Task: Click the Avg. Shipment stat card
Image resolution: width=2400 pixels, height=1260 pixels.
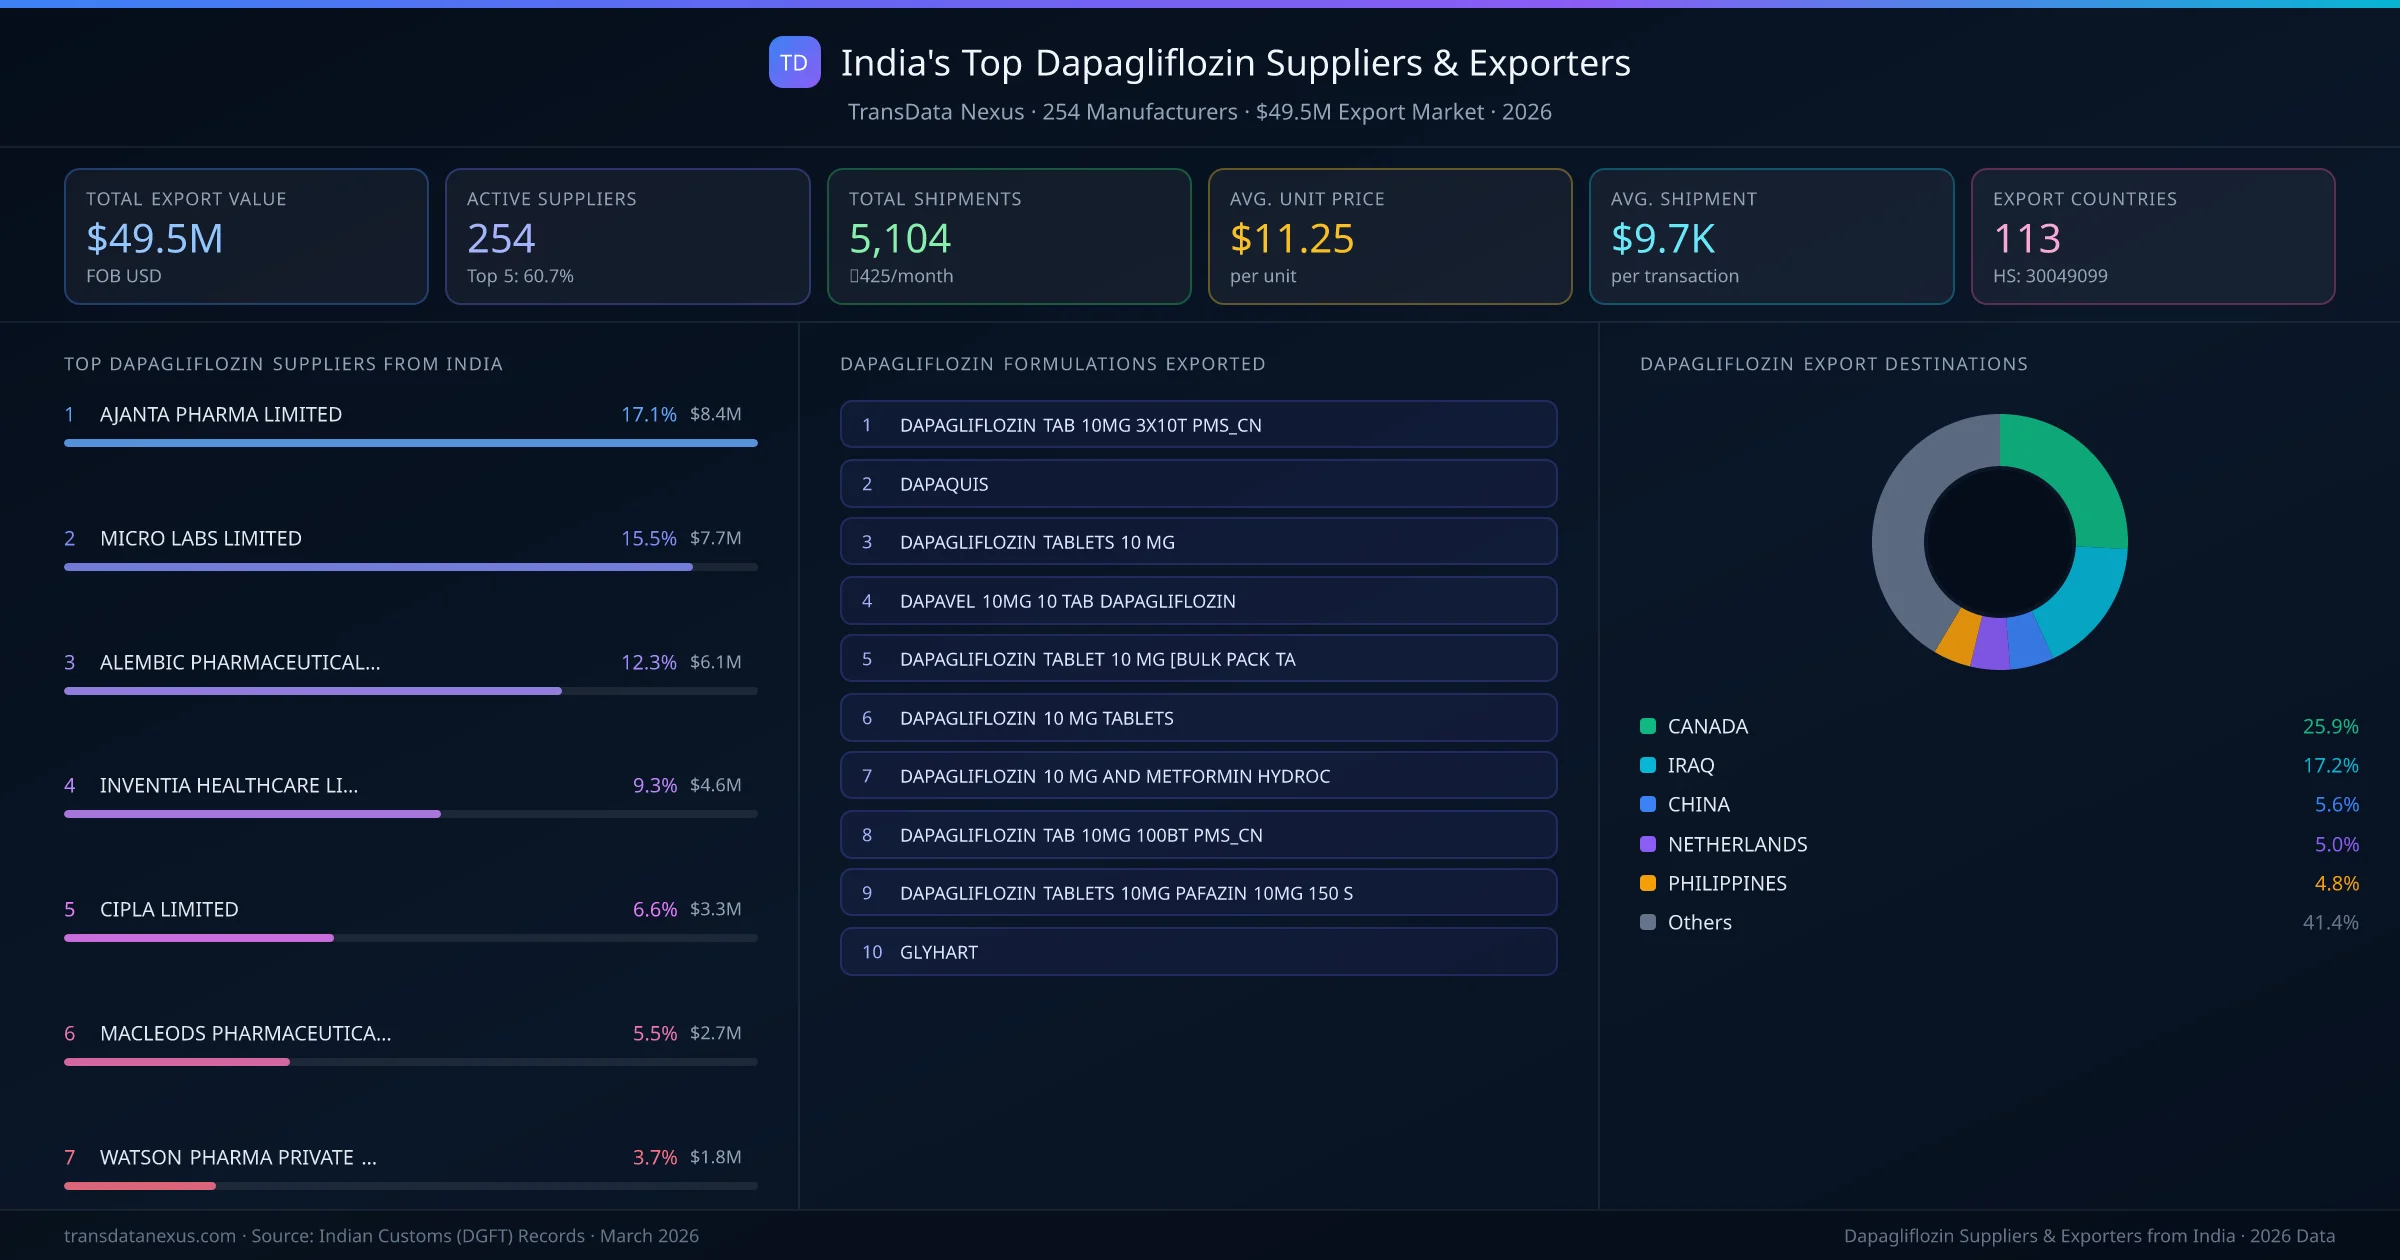Action: click(x=1772, y=236)
